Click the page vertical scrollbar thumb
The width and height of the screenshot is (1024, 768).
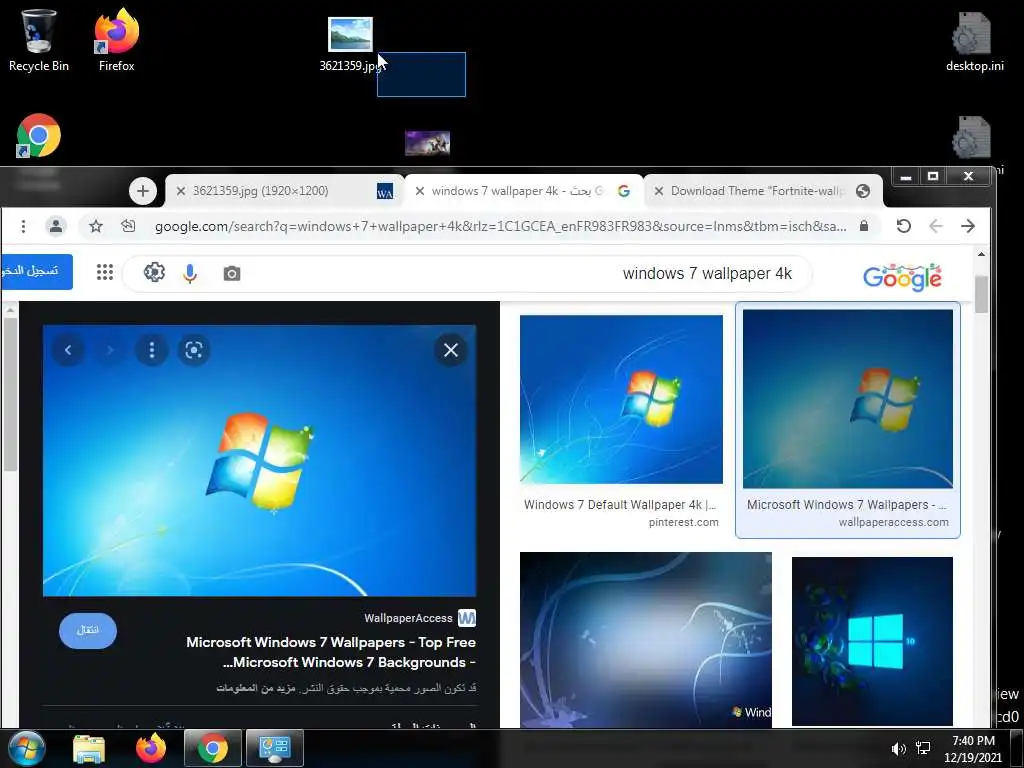(981, 295)
